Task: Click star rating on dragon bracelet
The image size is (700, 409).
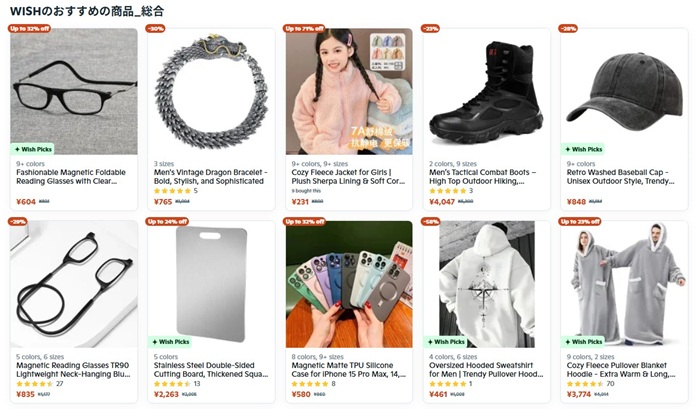Action: coord(172,191)
